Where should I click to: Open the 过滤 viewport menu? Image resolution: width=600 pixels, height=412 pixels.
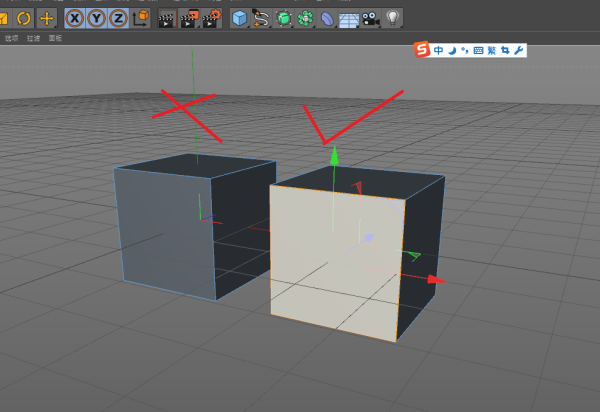pos(33,38)
